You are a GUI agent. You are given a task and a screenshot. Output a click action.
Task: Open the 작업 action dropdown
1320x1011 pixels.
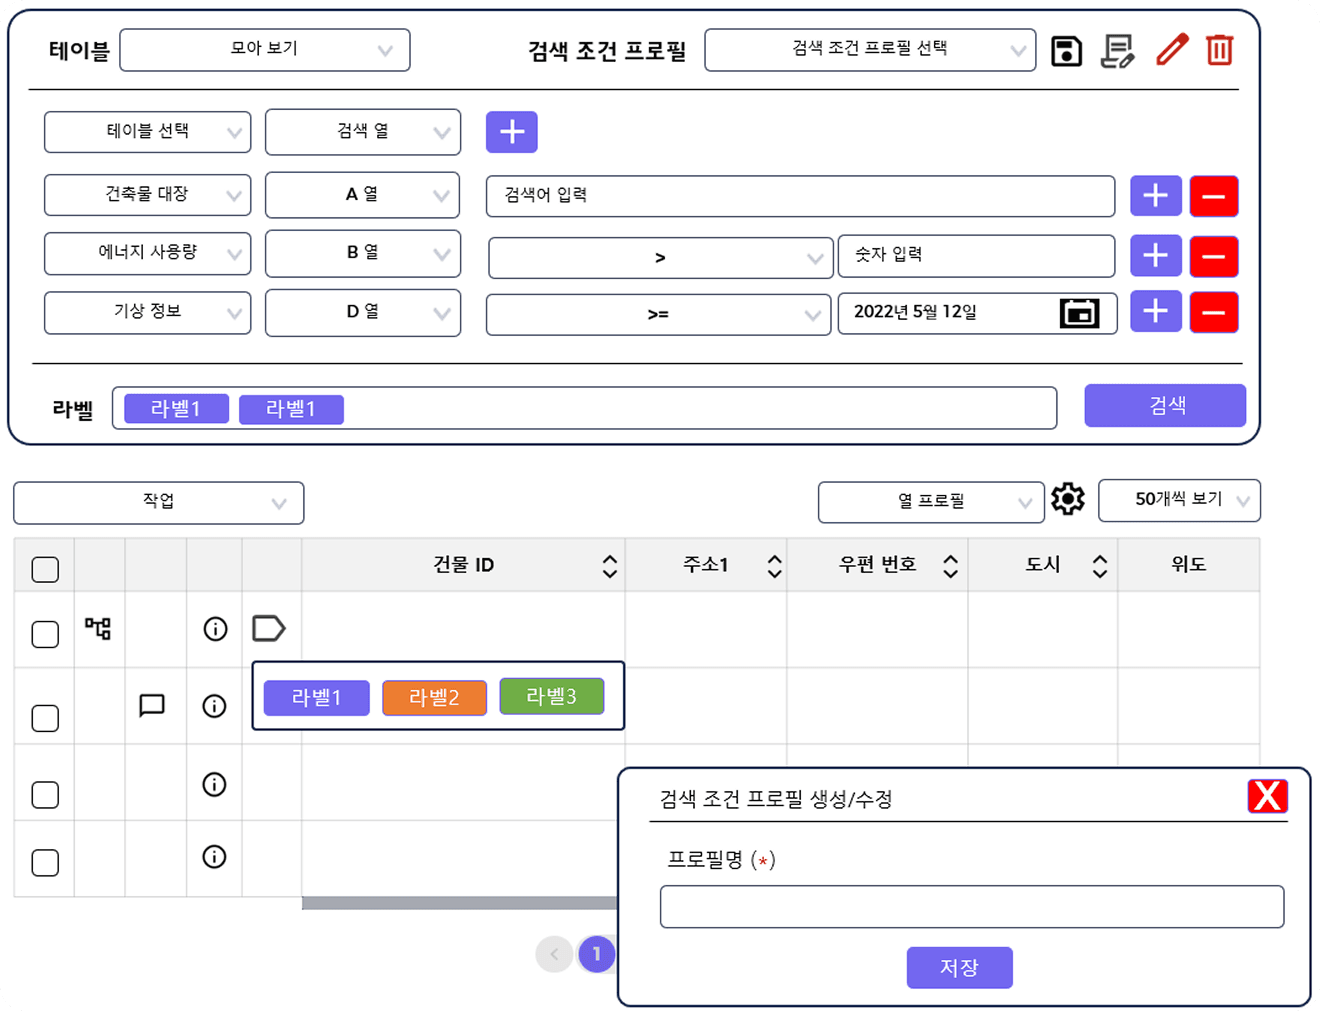point(159,503)
